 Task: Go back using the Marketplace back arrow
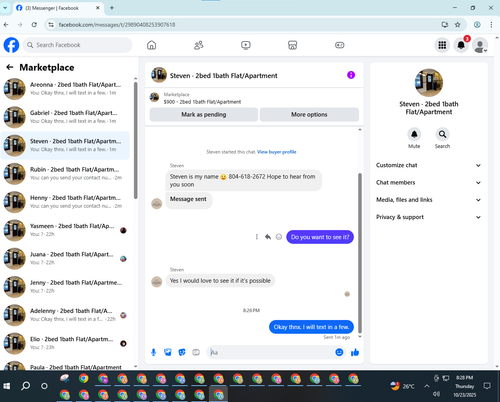10,67
